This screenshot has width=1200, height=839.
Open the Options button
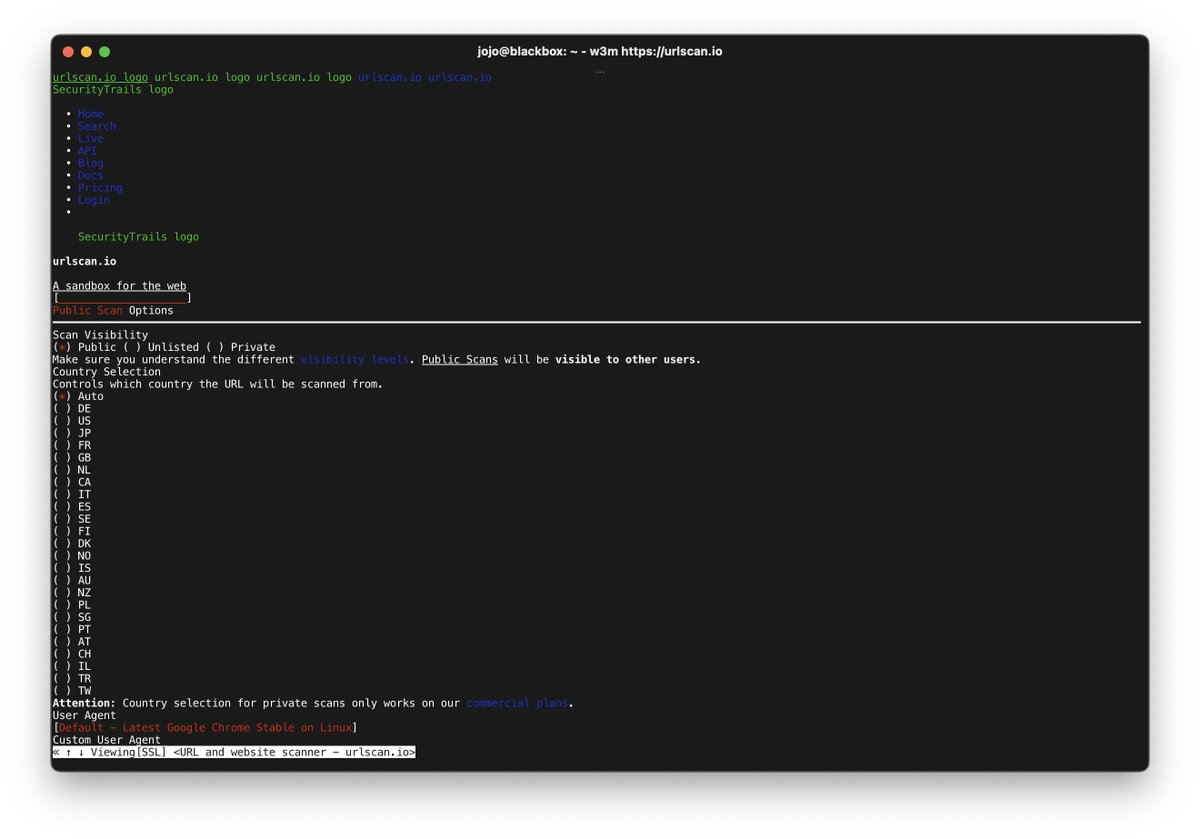(151, 310)
